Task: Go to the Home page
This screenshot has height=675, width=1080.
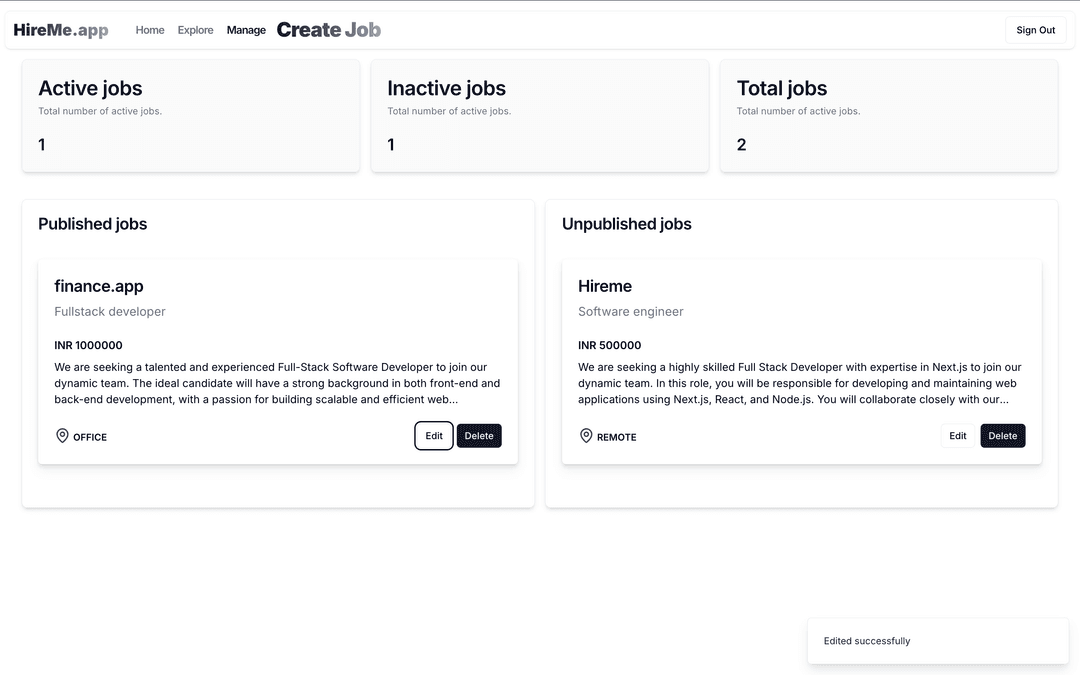Action: (150, 30)
